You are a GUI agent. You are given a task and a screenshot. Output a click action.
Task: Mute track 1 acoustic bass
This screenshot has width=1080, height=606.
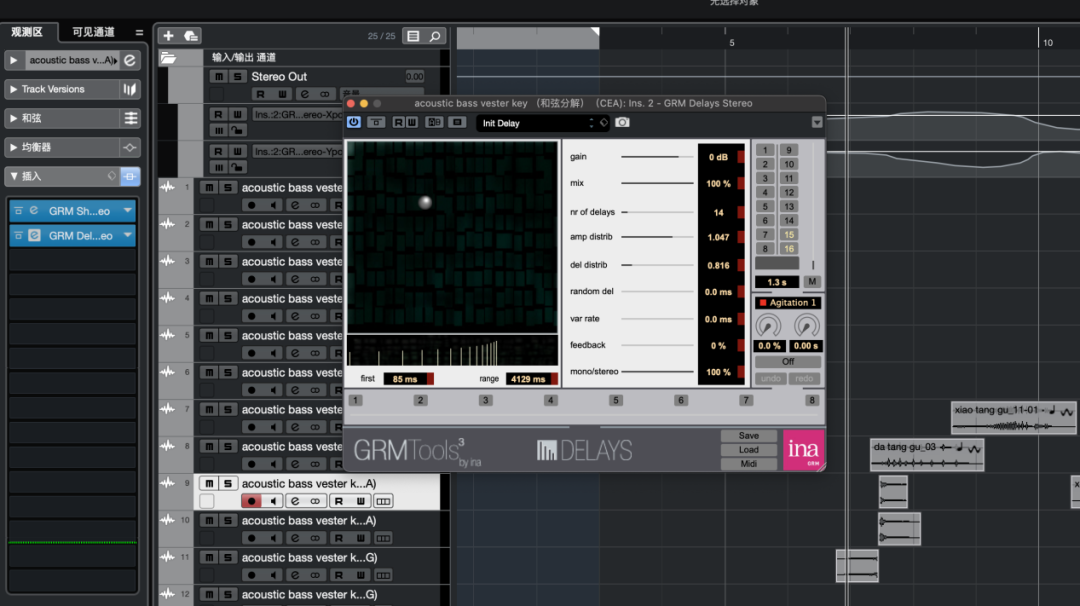209,187
